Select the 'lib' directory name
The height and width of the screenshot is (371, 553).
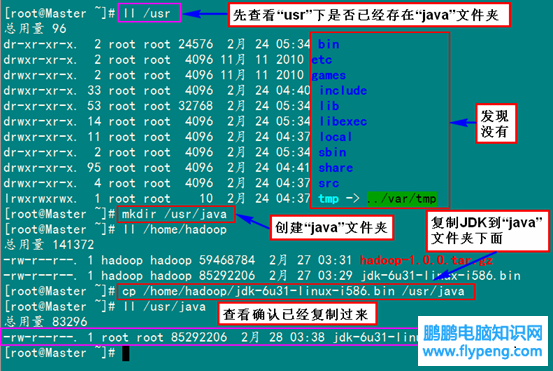point(329,106)
